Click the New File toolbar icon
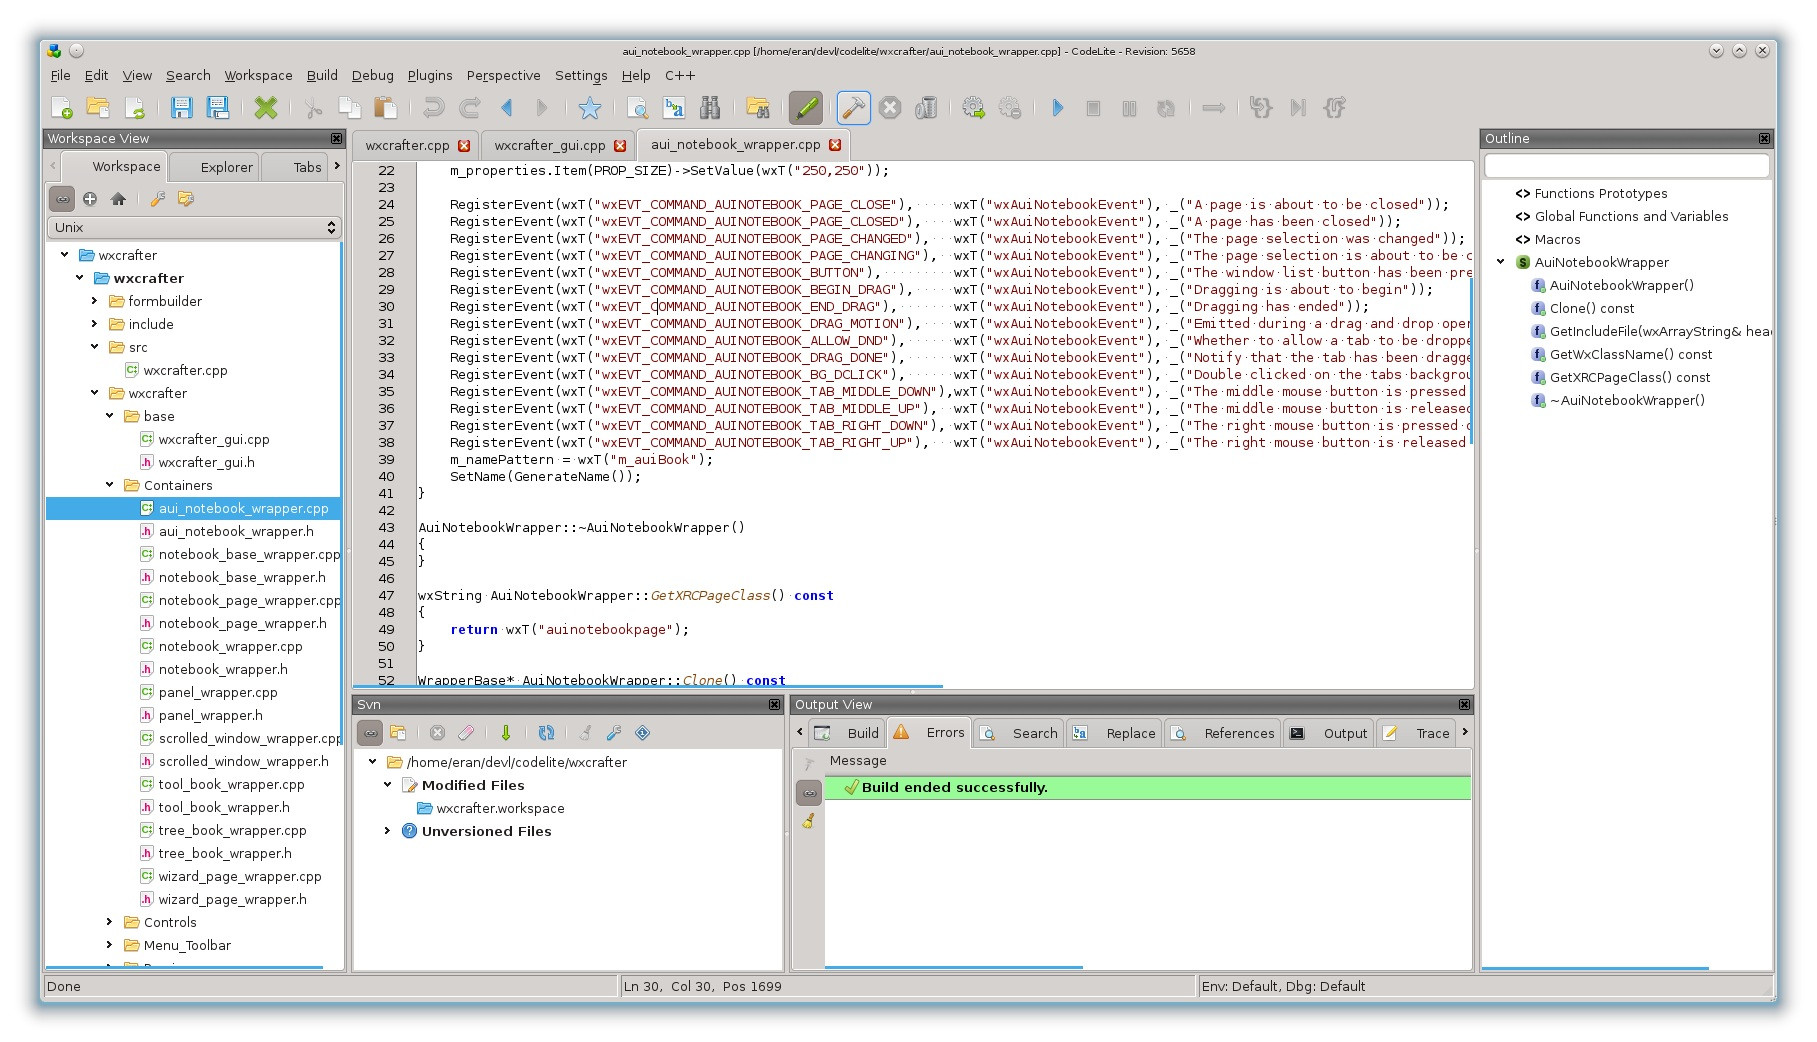The height and width of the screenshot is (1042, 1817). [62, 108]
